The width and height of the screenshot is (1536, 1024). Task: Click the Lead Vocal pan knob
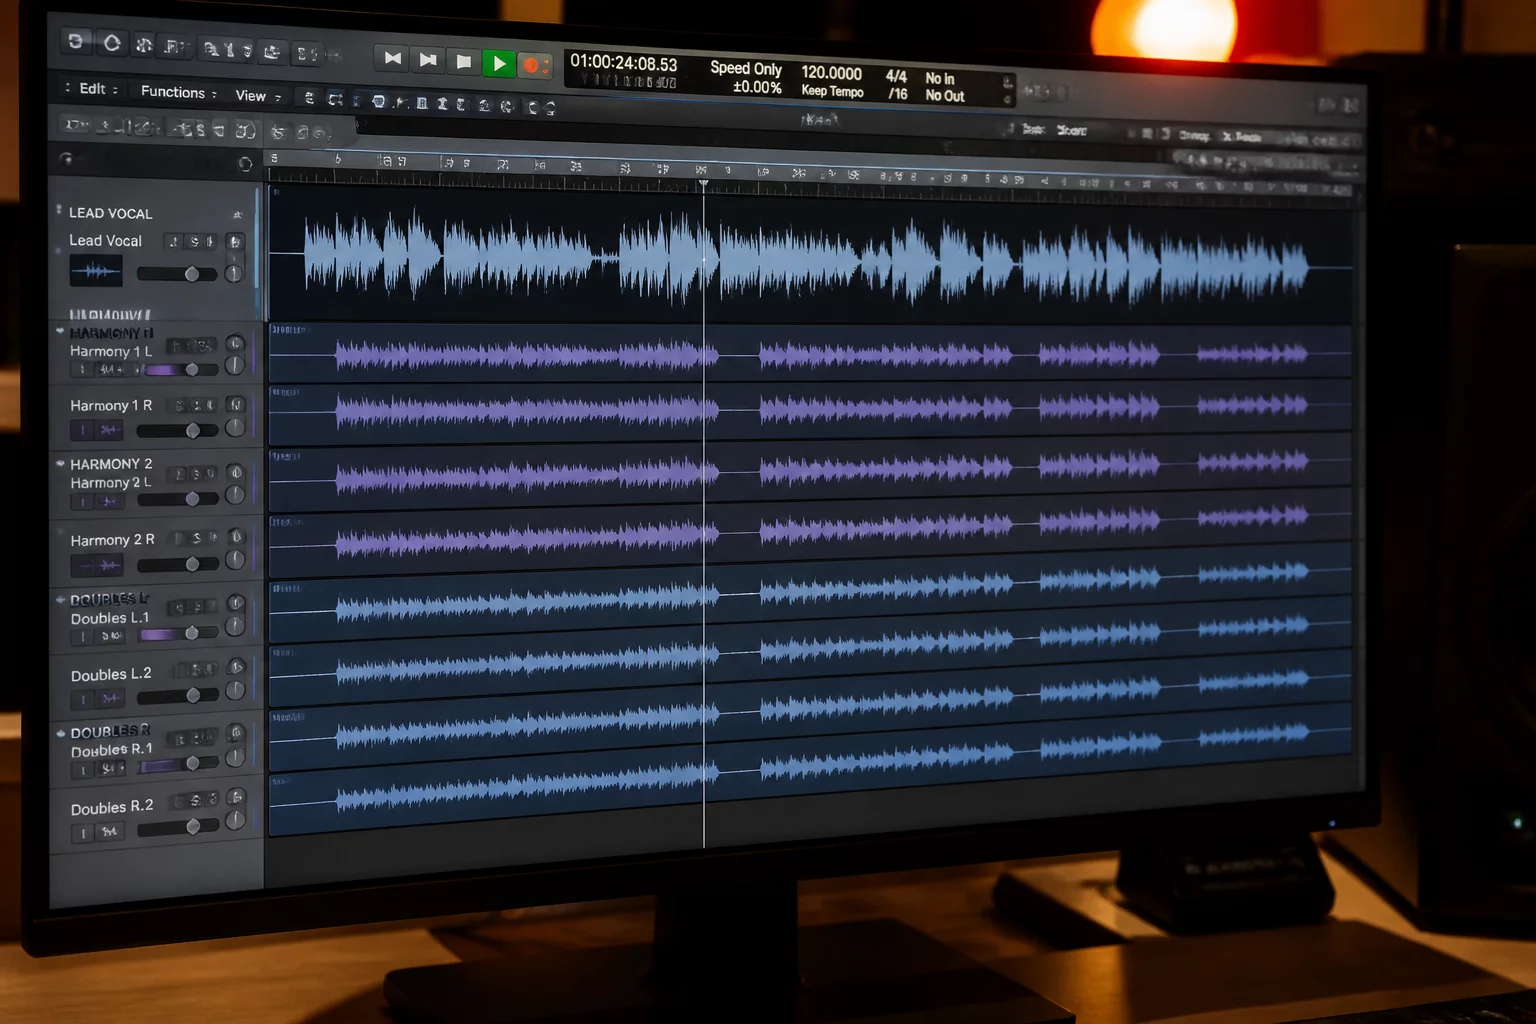[x=234, y=273]
